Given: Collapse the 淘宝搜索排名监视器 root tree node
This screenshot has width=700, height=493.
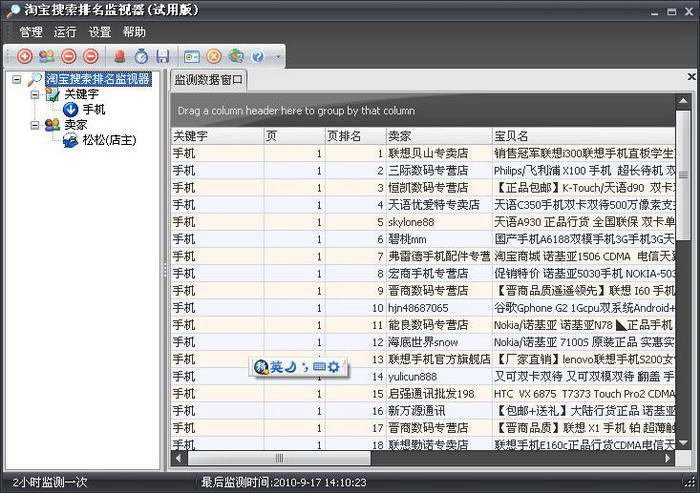Looking at the screenshot, I should [17, 79].
